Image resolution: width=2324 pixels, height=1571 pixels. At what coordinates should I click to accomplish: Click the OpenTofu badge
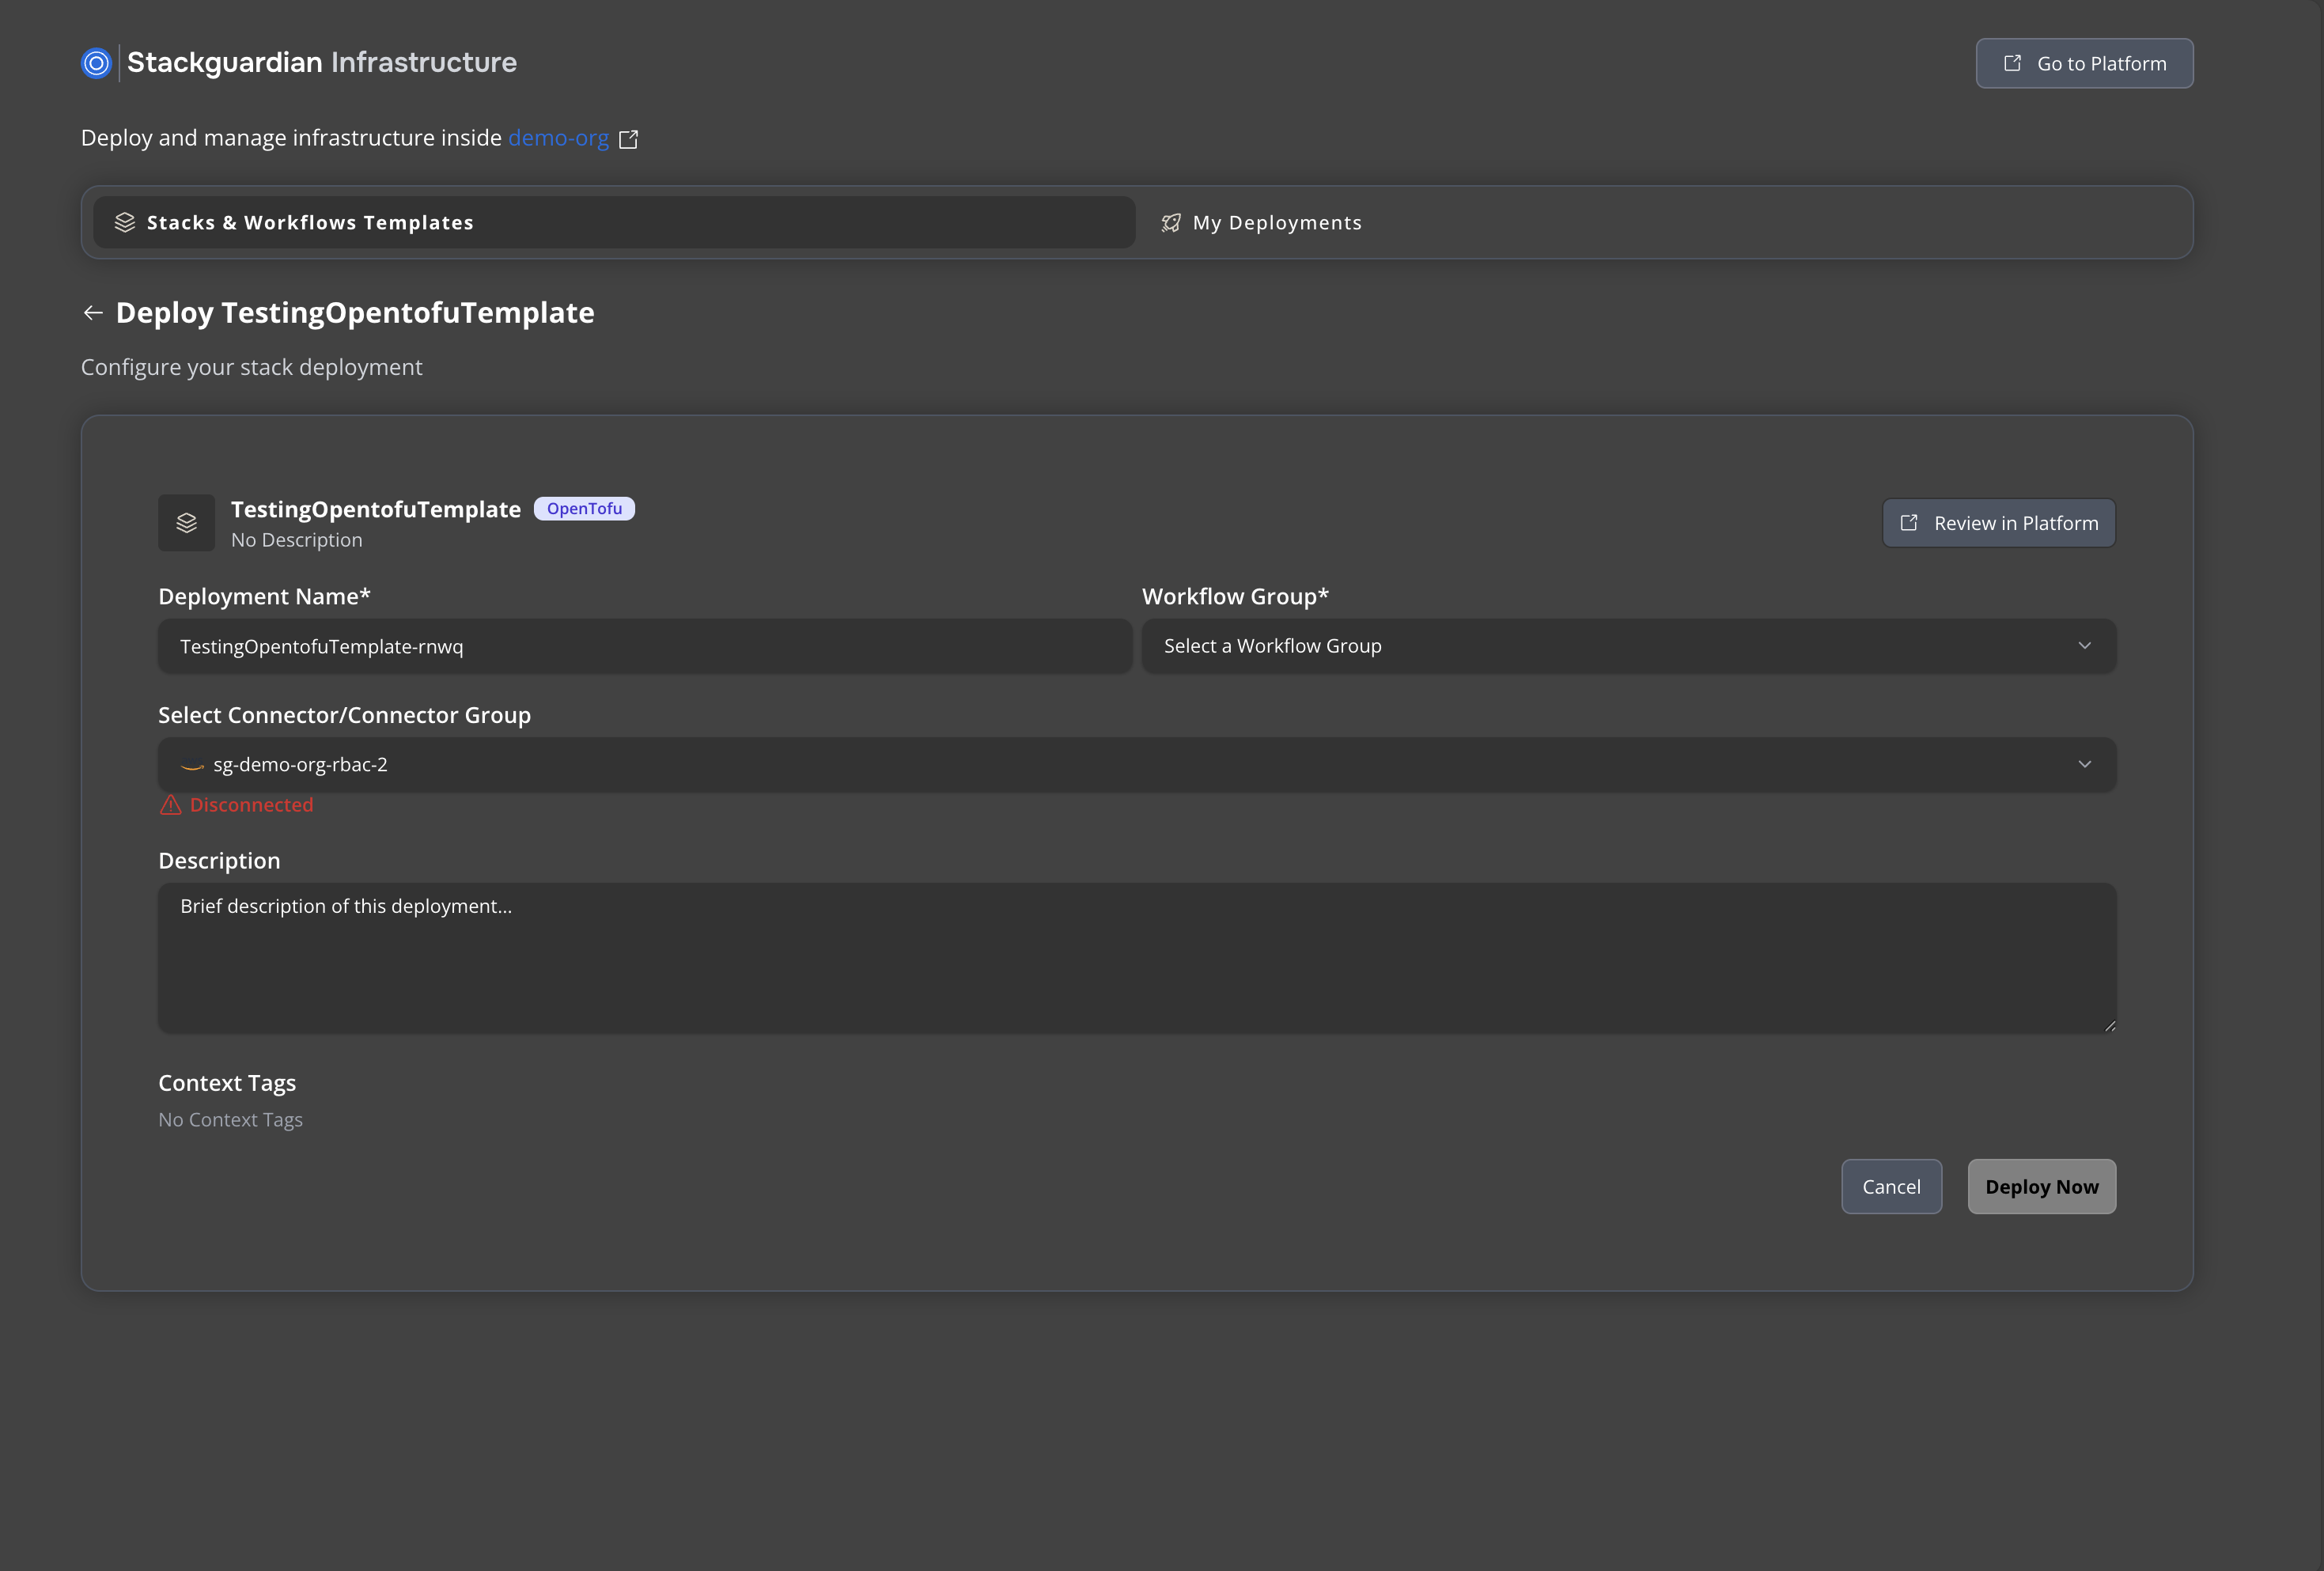(x=584, y=509)
